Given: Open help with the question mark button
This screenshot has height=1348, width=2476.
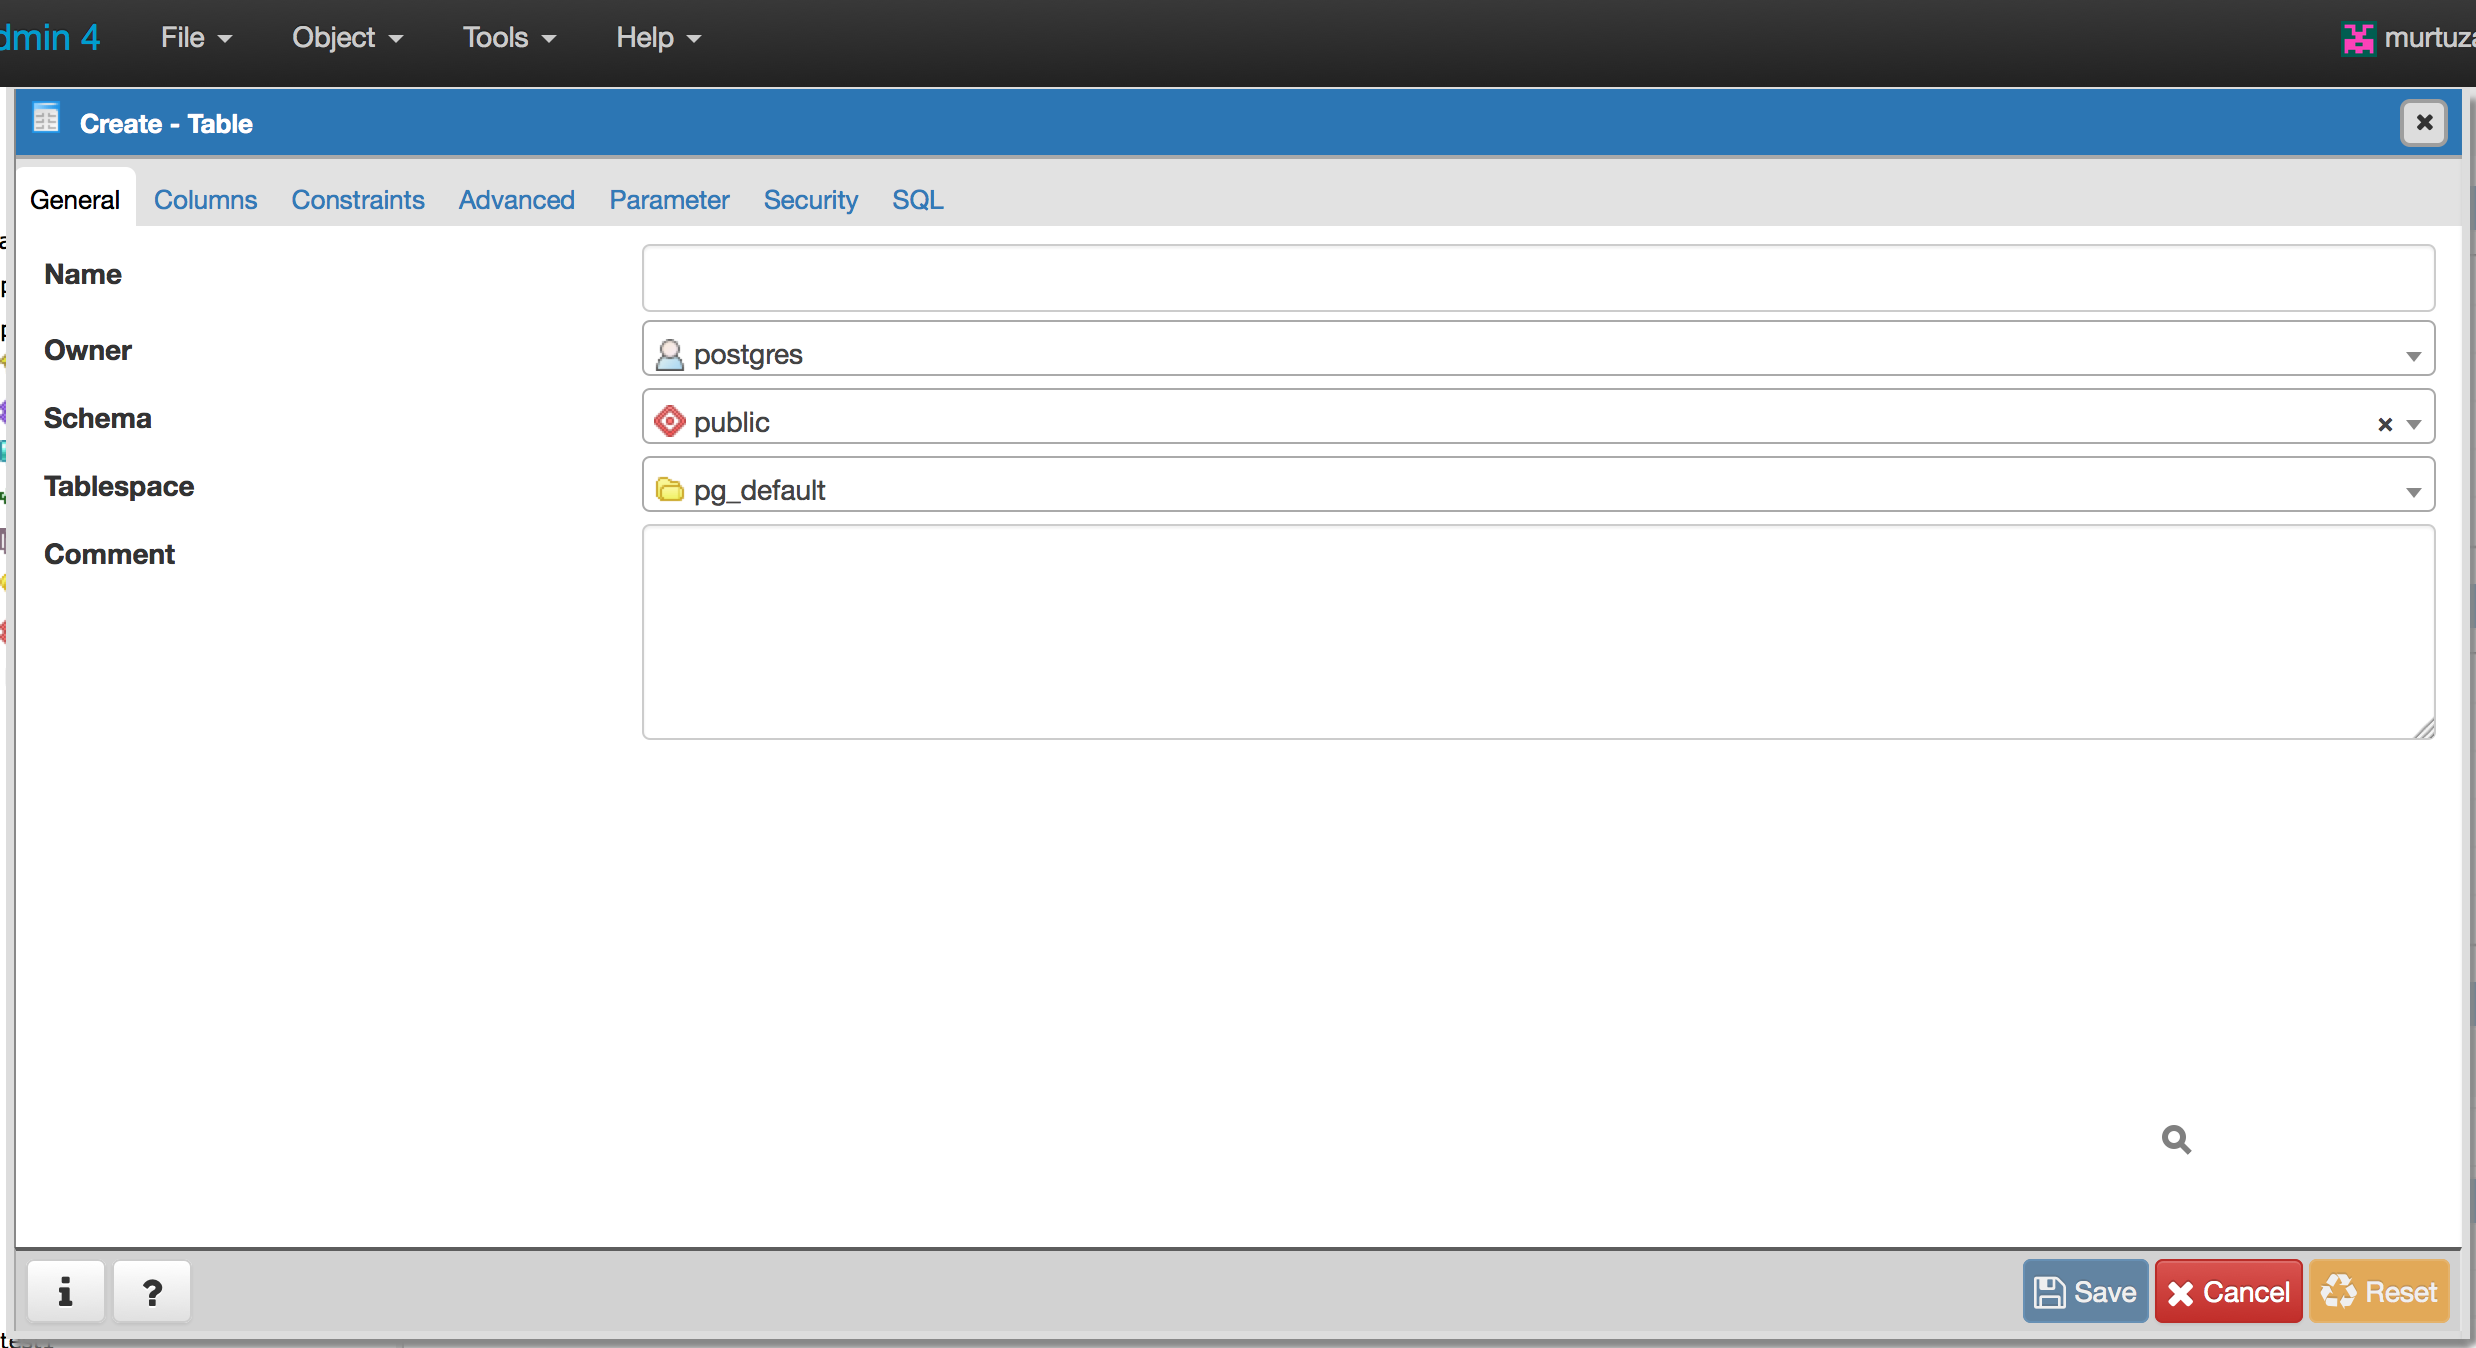Looking at the screenshot, I should coord(152,1292).
